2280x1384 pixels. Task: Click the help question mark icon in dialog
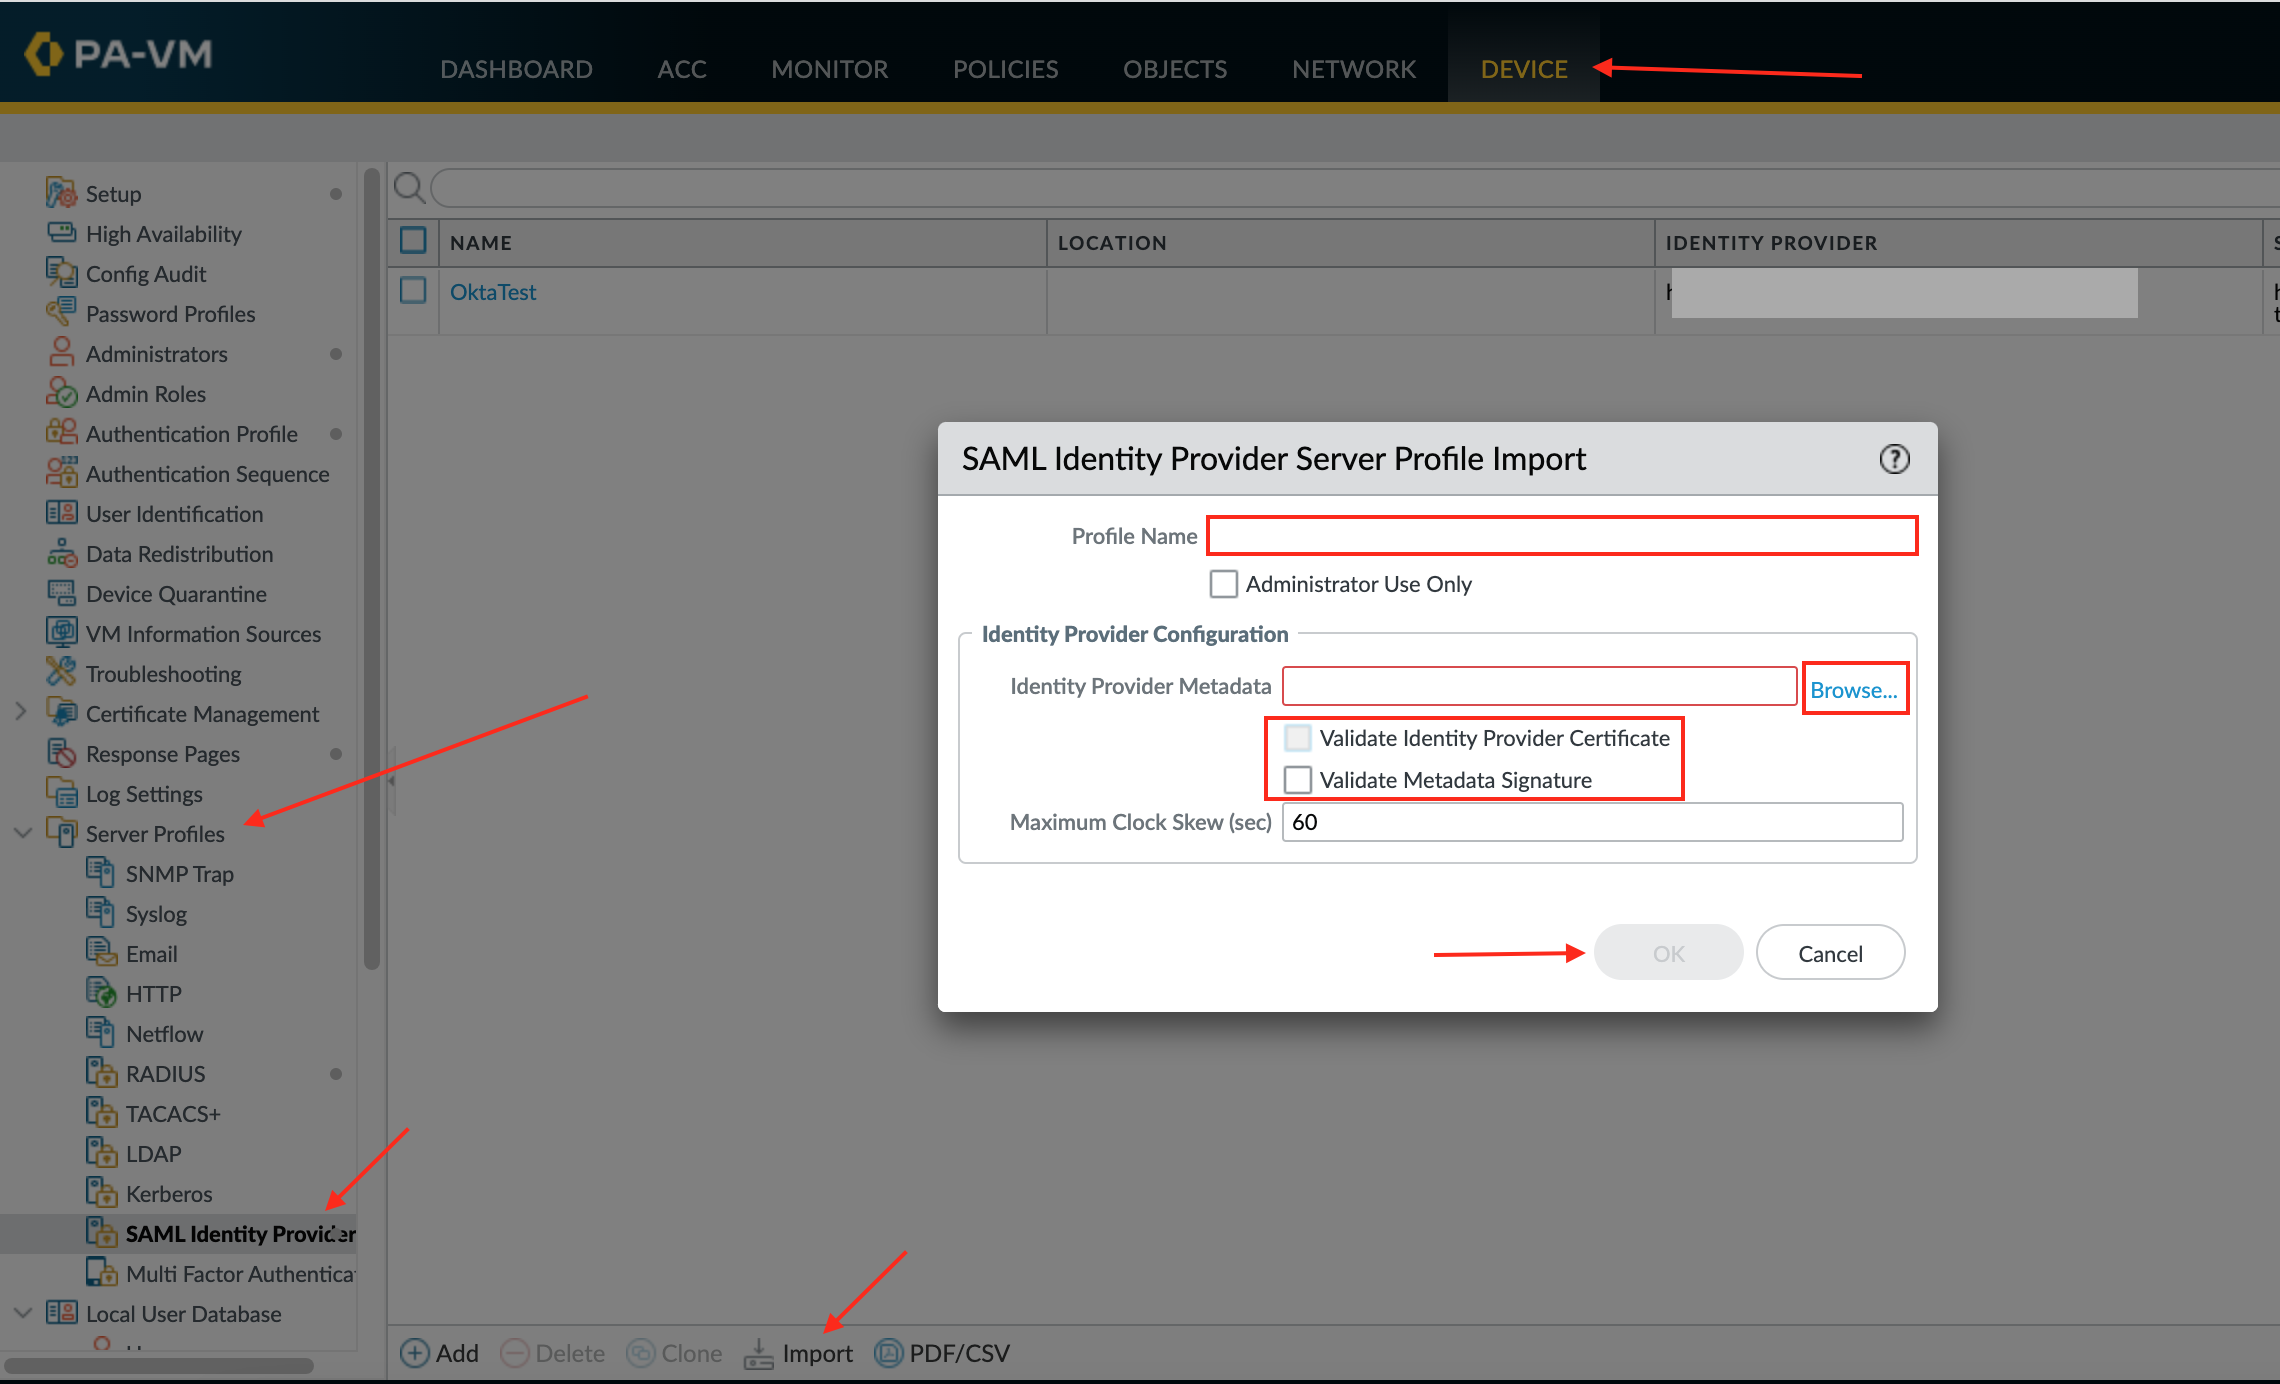point(1894,459)
